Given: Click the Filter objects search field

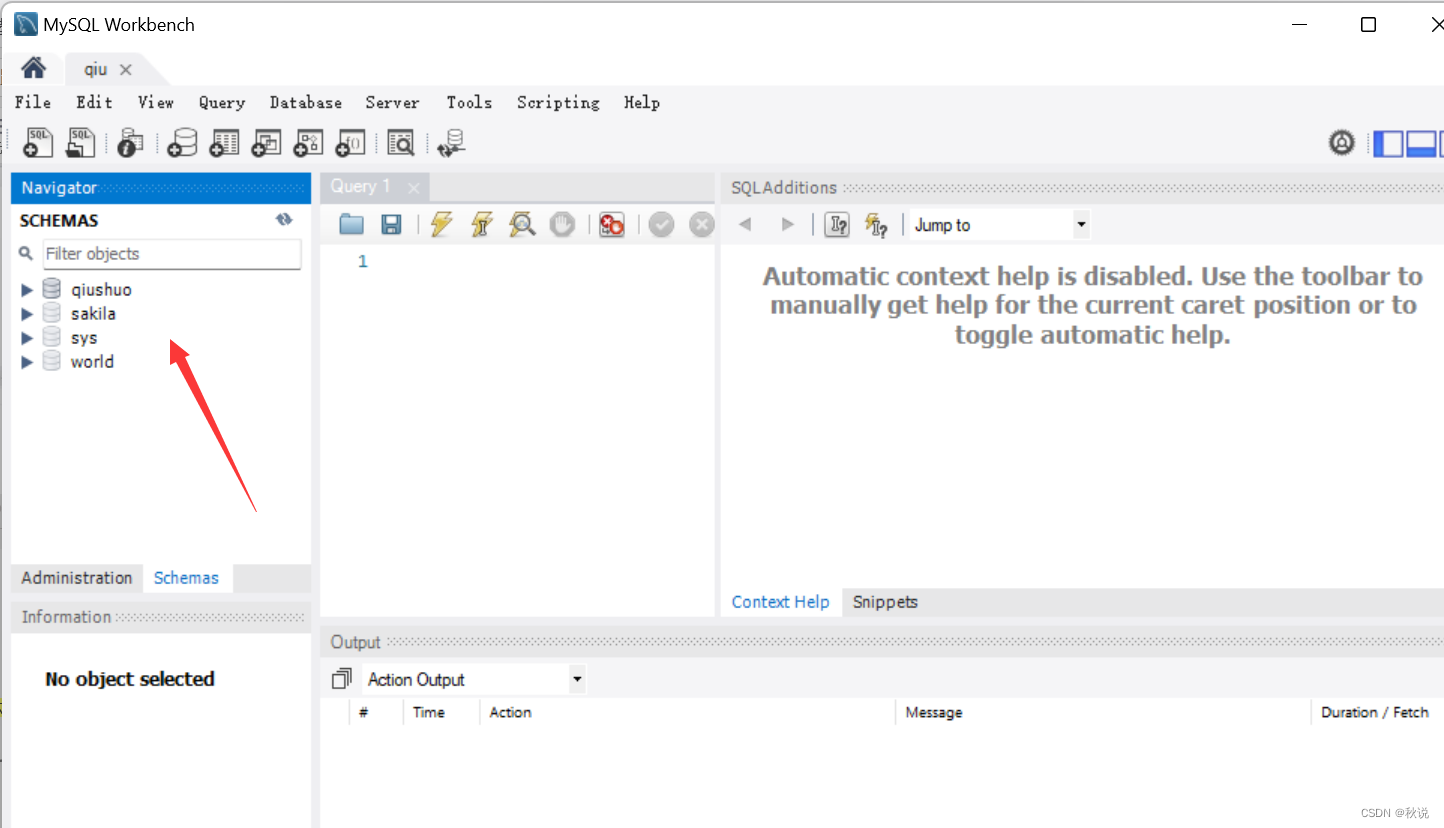Looking at the screenshot, I should point(172,254).
